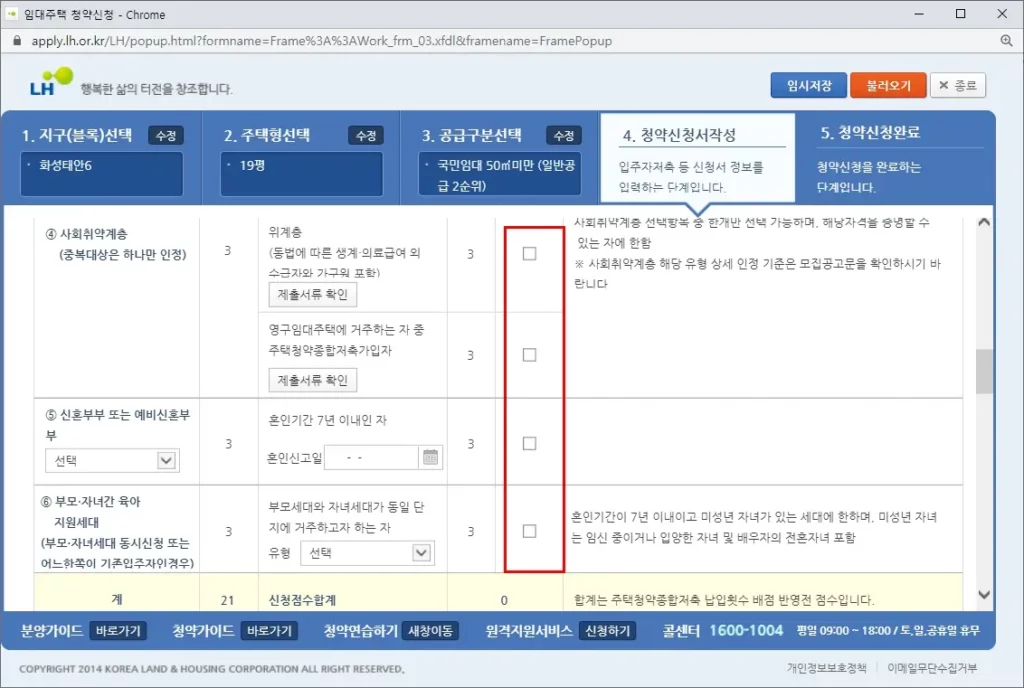
Task: Click 제출서류 확인 under 위계층
Action: 313,294
